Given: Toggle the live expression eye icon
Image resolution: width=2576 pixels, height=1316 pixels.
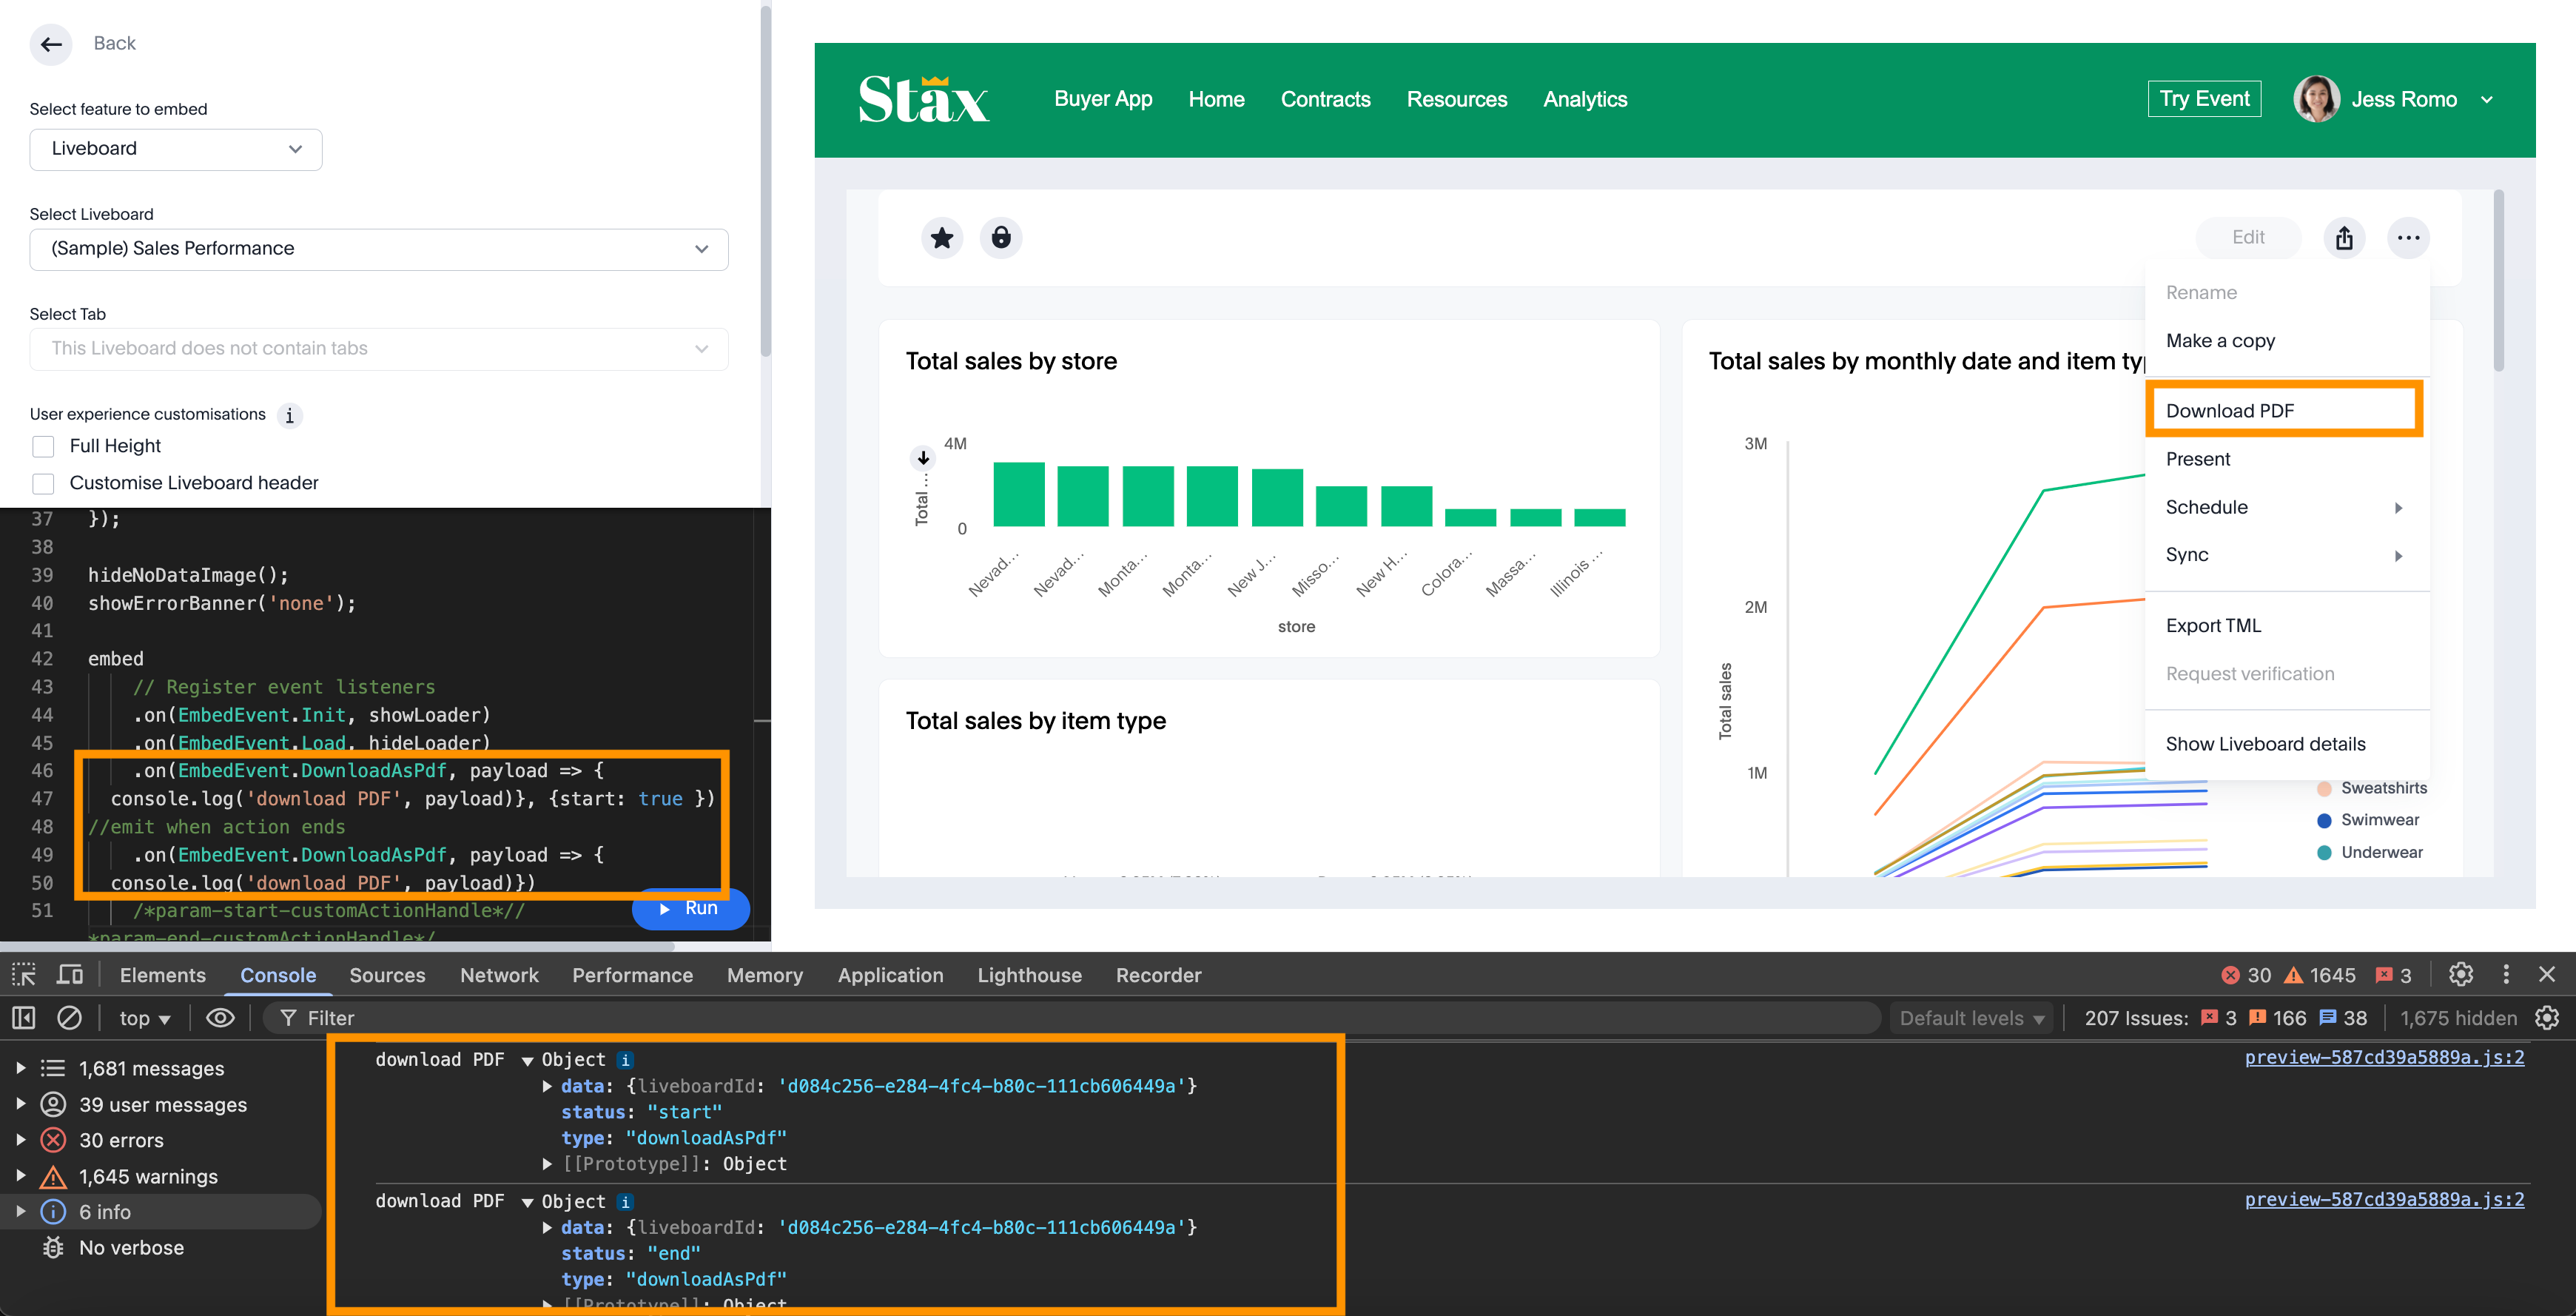Looking at the screenshot, I should click(220, 1018).
